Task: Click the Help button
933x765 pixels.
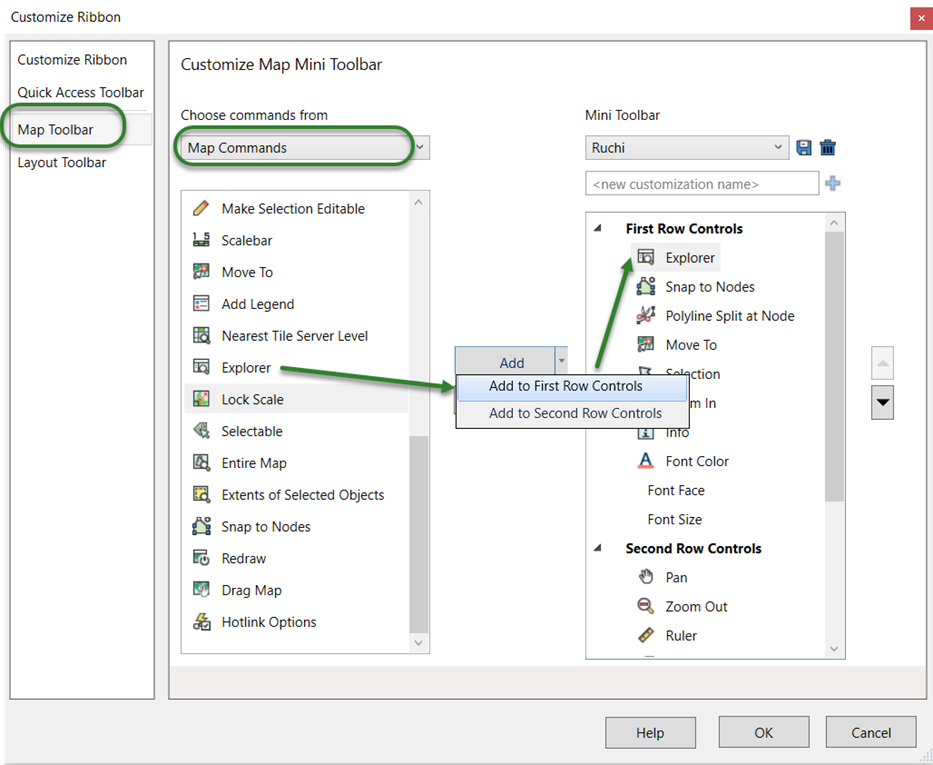Action: 650,732
